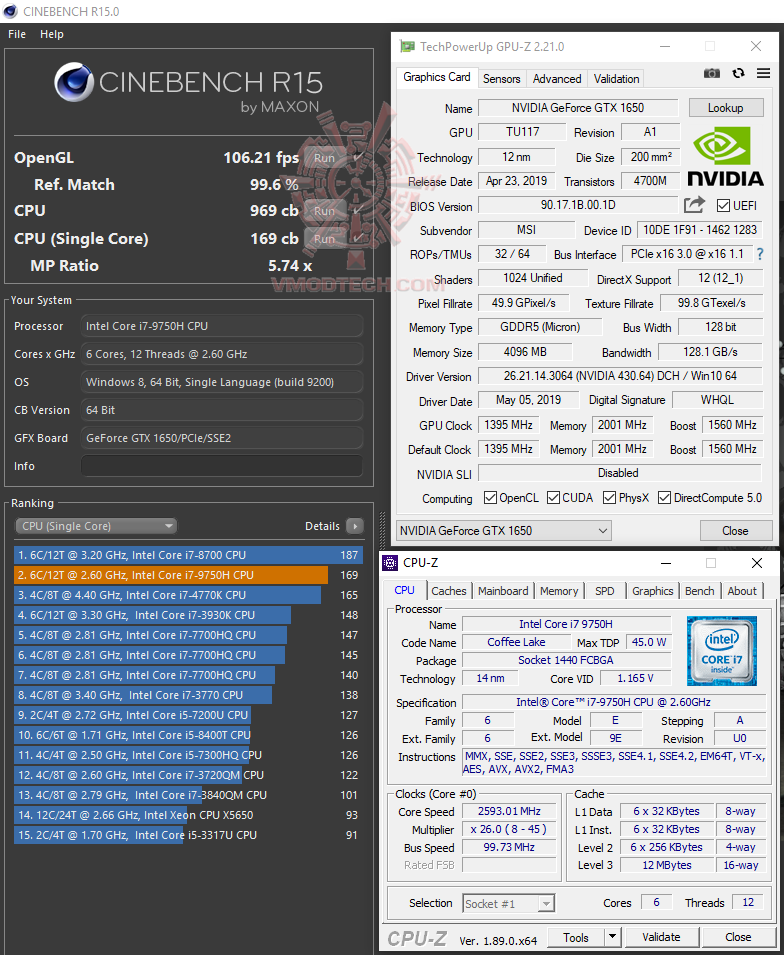Viewport: 784px width, 955px height.
Task: Click the NVIDIA logo in GPU-Z
Action: coord(725,156)
